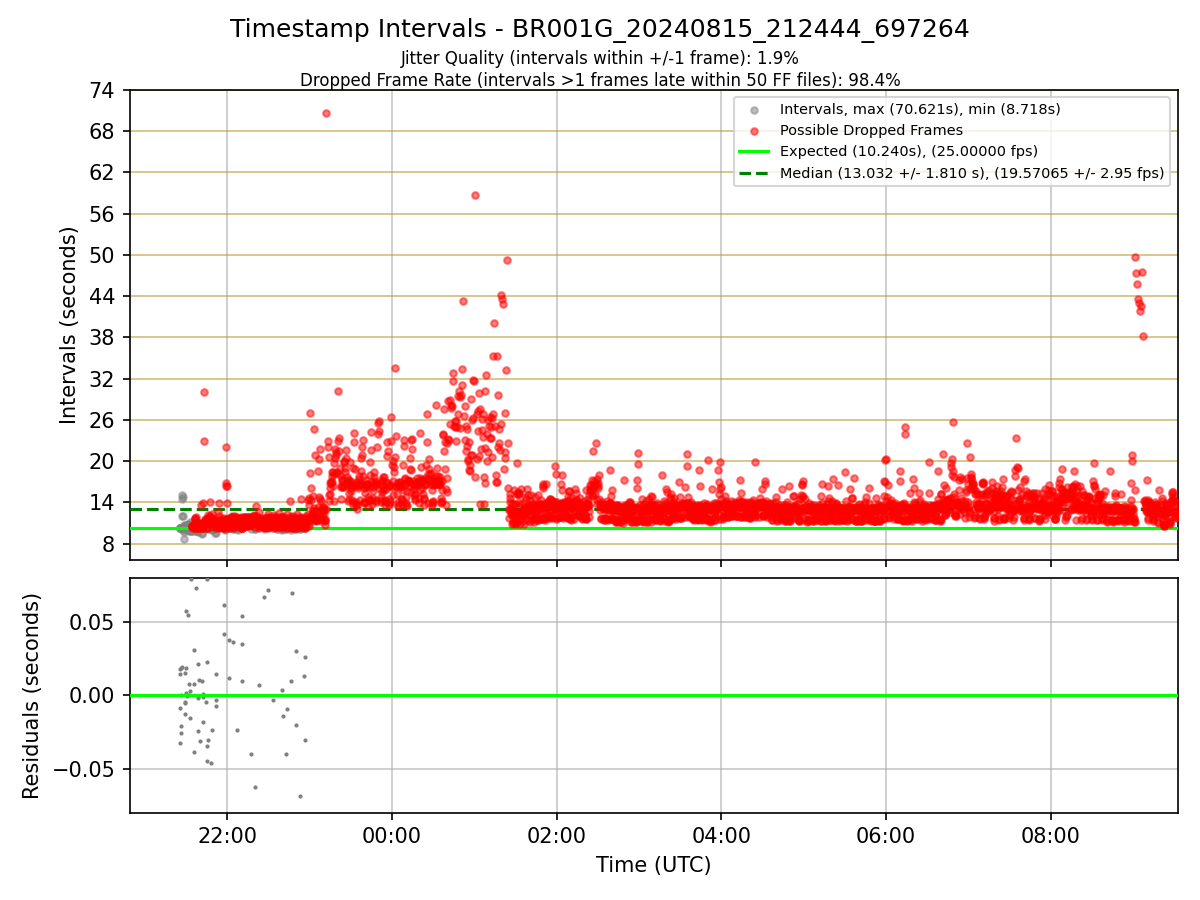1200x900 pixels.
Task: Select the 'Dropped Frame Rate' subtitle line
Action: 599,79
